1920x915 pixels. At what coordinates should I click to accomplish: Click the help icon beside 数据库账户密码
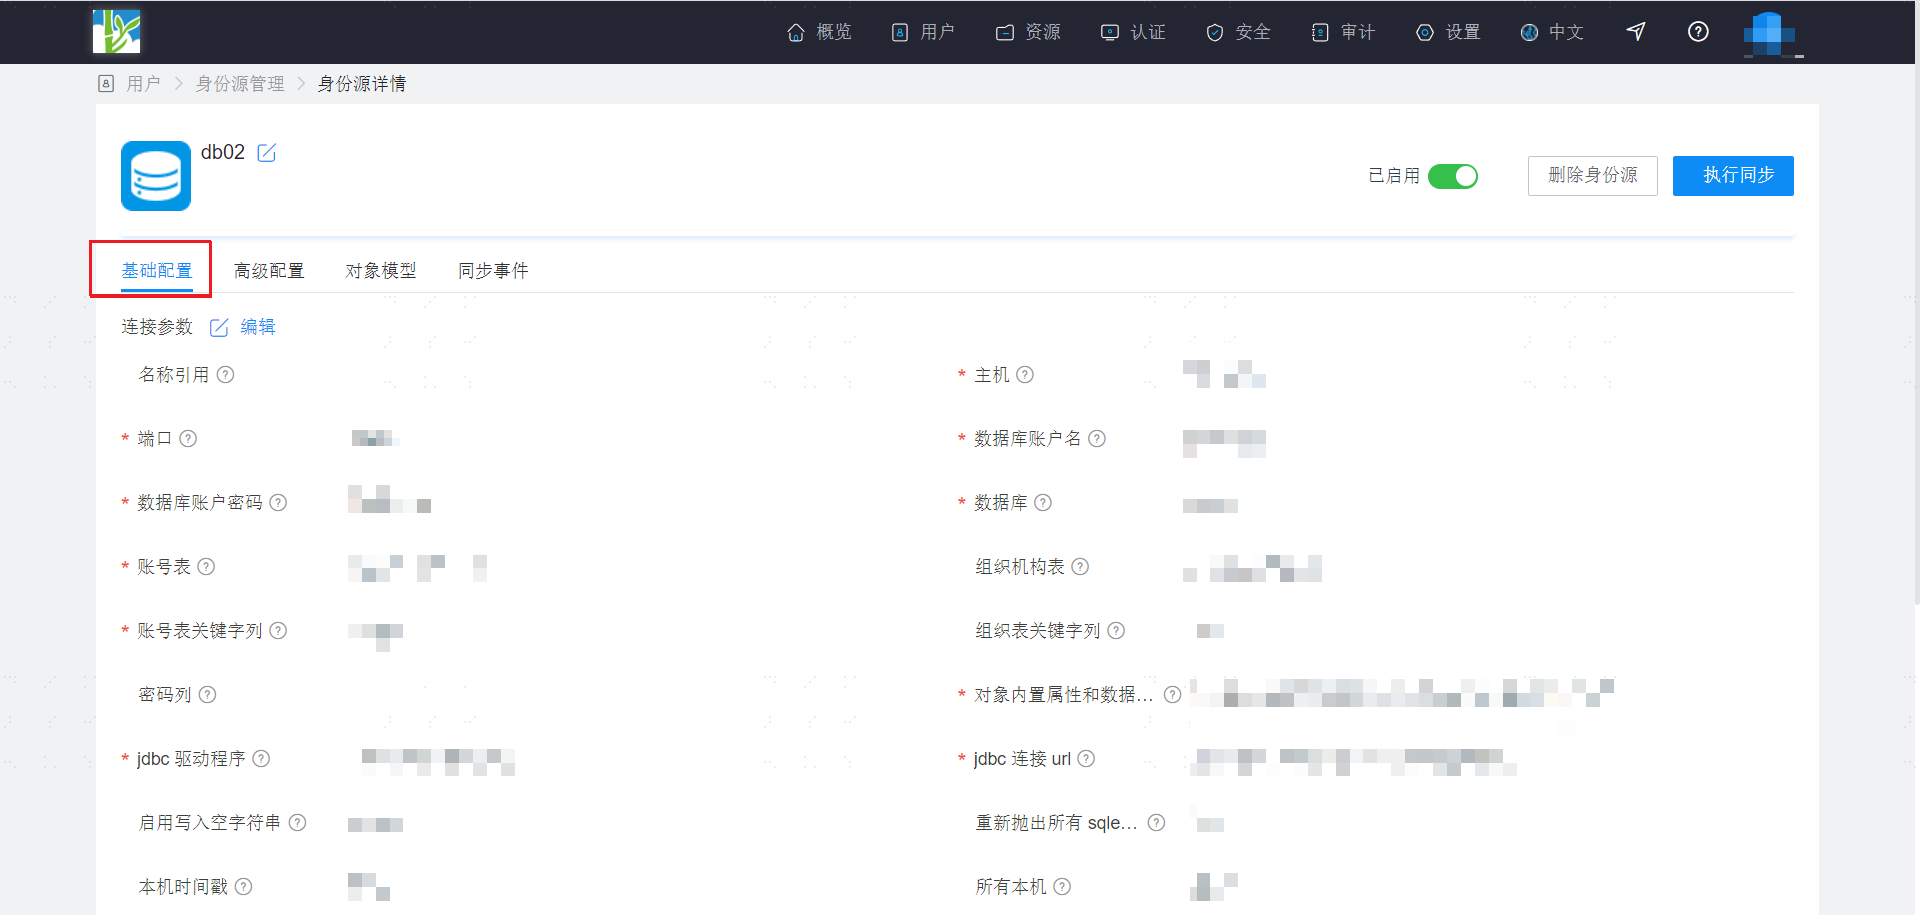pyautogui.click(x=278, y=503)
